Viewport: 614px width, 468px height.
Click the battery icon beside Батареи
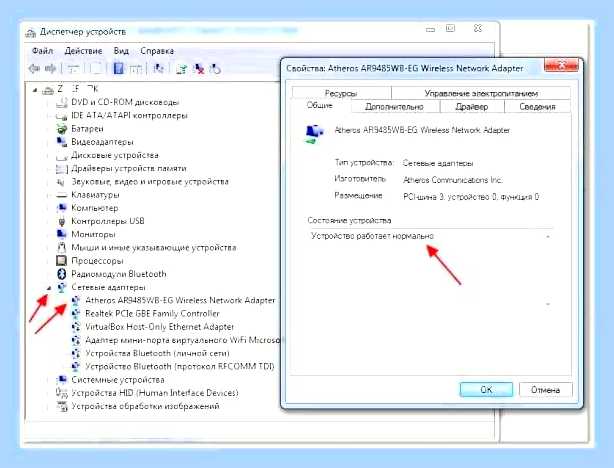(x=61, y=128)
